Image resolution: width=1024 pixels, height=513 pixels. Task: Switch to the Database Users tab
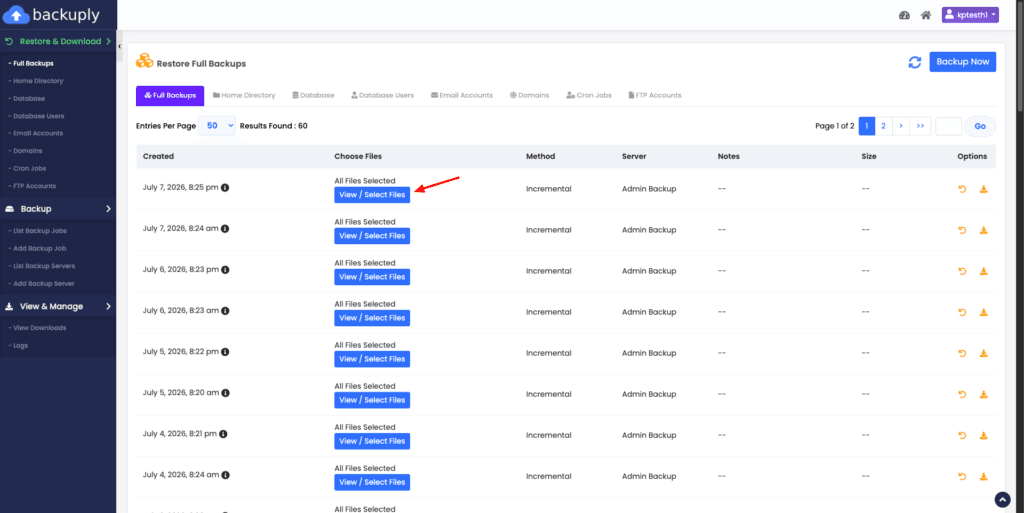point(383,95)
